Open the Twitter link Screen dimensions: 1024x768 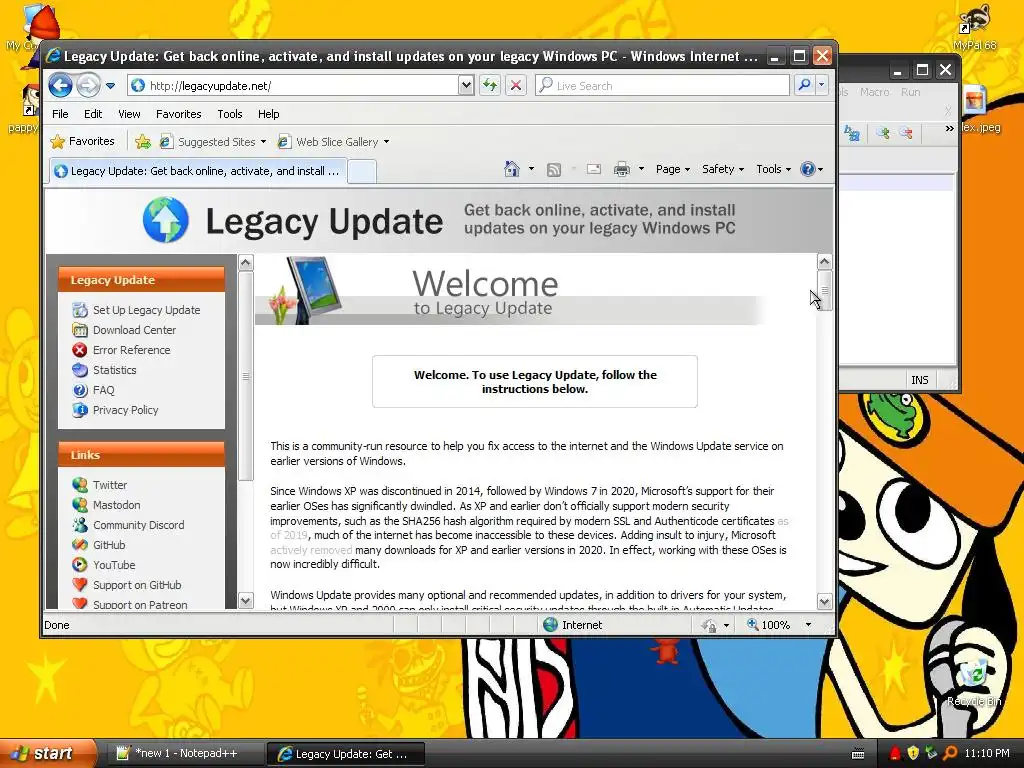tap(110, 485)
